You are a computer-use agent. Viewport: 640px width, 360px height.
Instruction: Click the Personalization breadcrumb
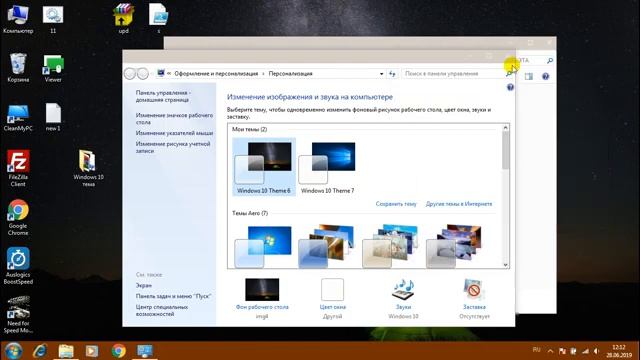click(x=290, y=73)
